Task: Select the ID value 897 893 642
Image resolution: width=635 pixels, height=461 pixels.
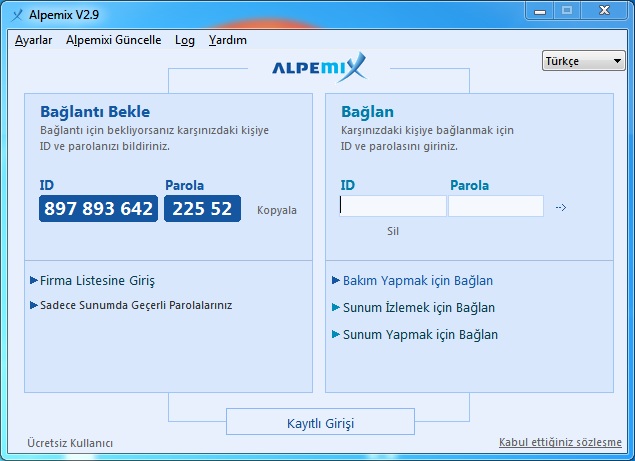Action: [98, 209]
